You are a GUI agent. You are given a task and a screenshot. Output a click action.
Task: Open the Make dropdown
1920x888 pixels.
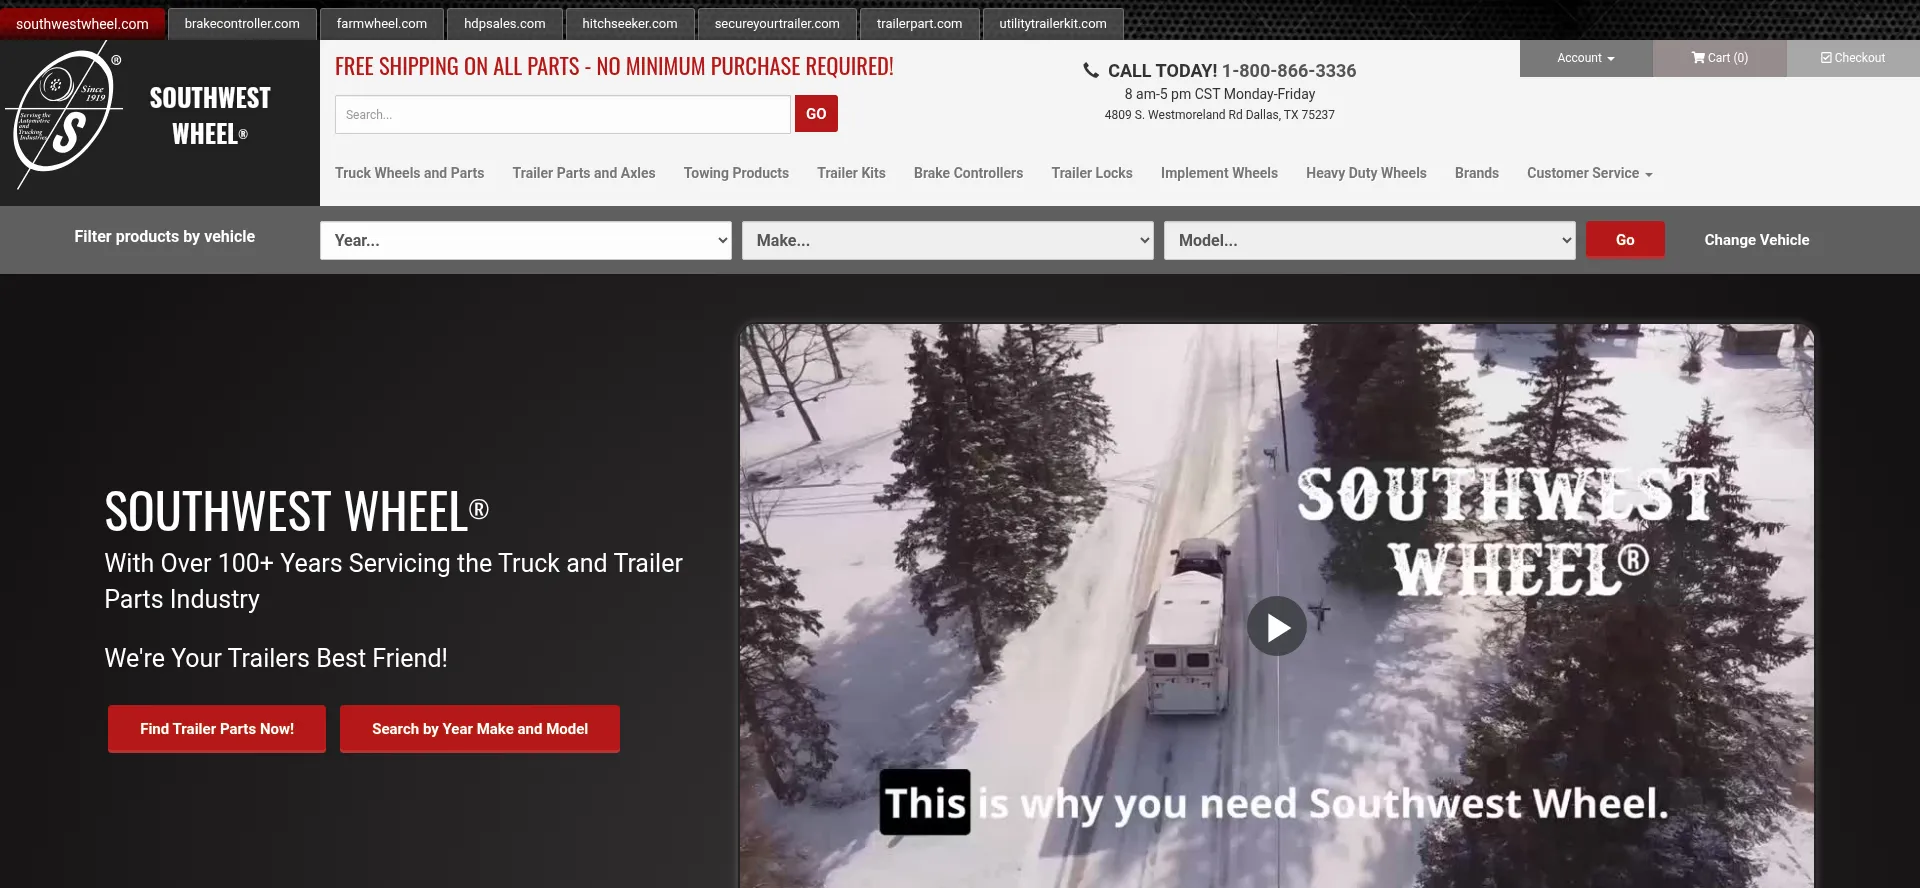tap(948, 240)
